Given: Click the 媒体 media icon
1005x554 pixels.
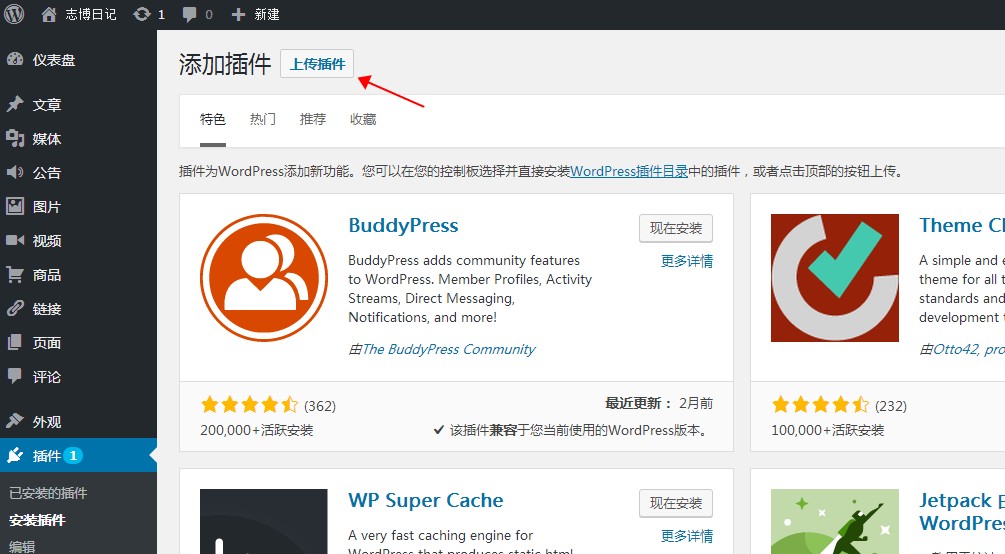Looking at the screenshot, I should coord(15,138).
